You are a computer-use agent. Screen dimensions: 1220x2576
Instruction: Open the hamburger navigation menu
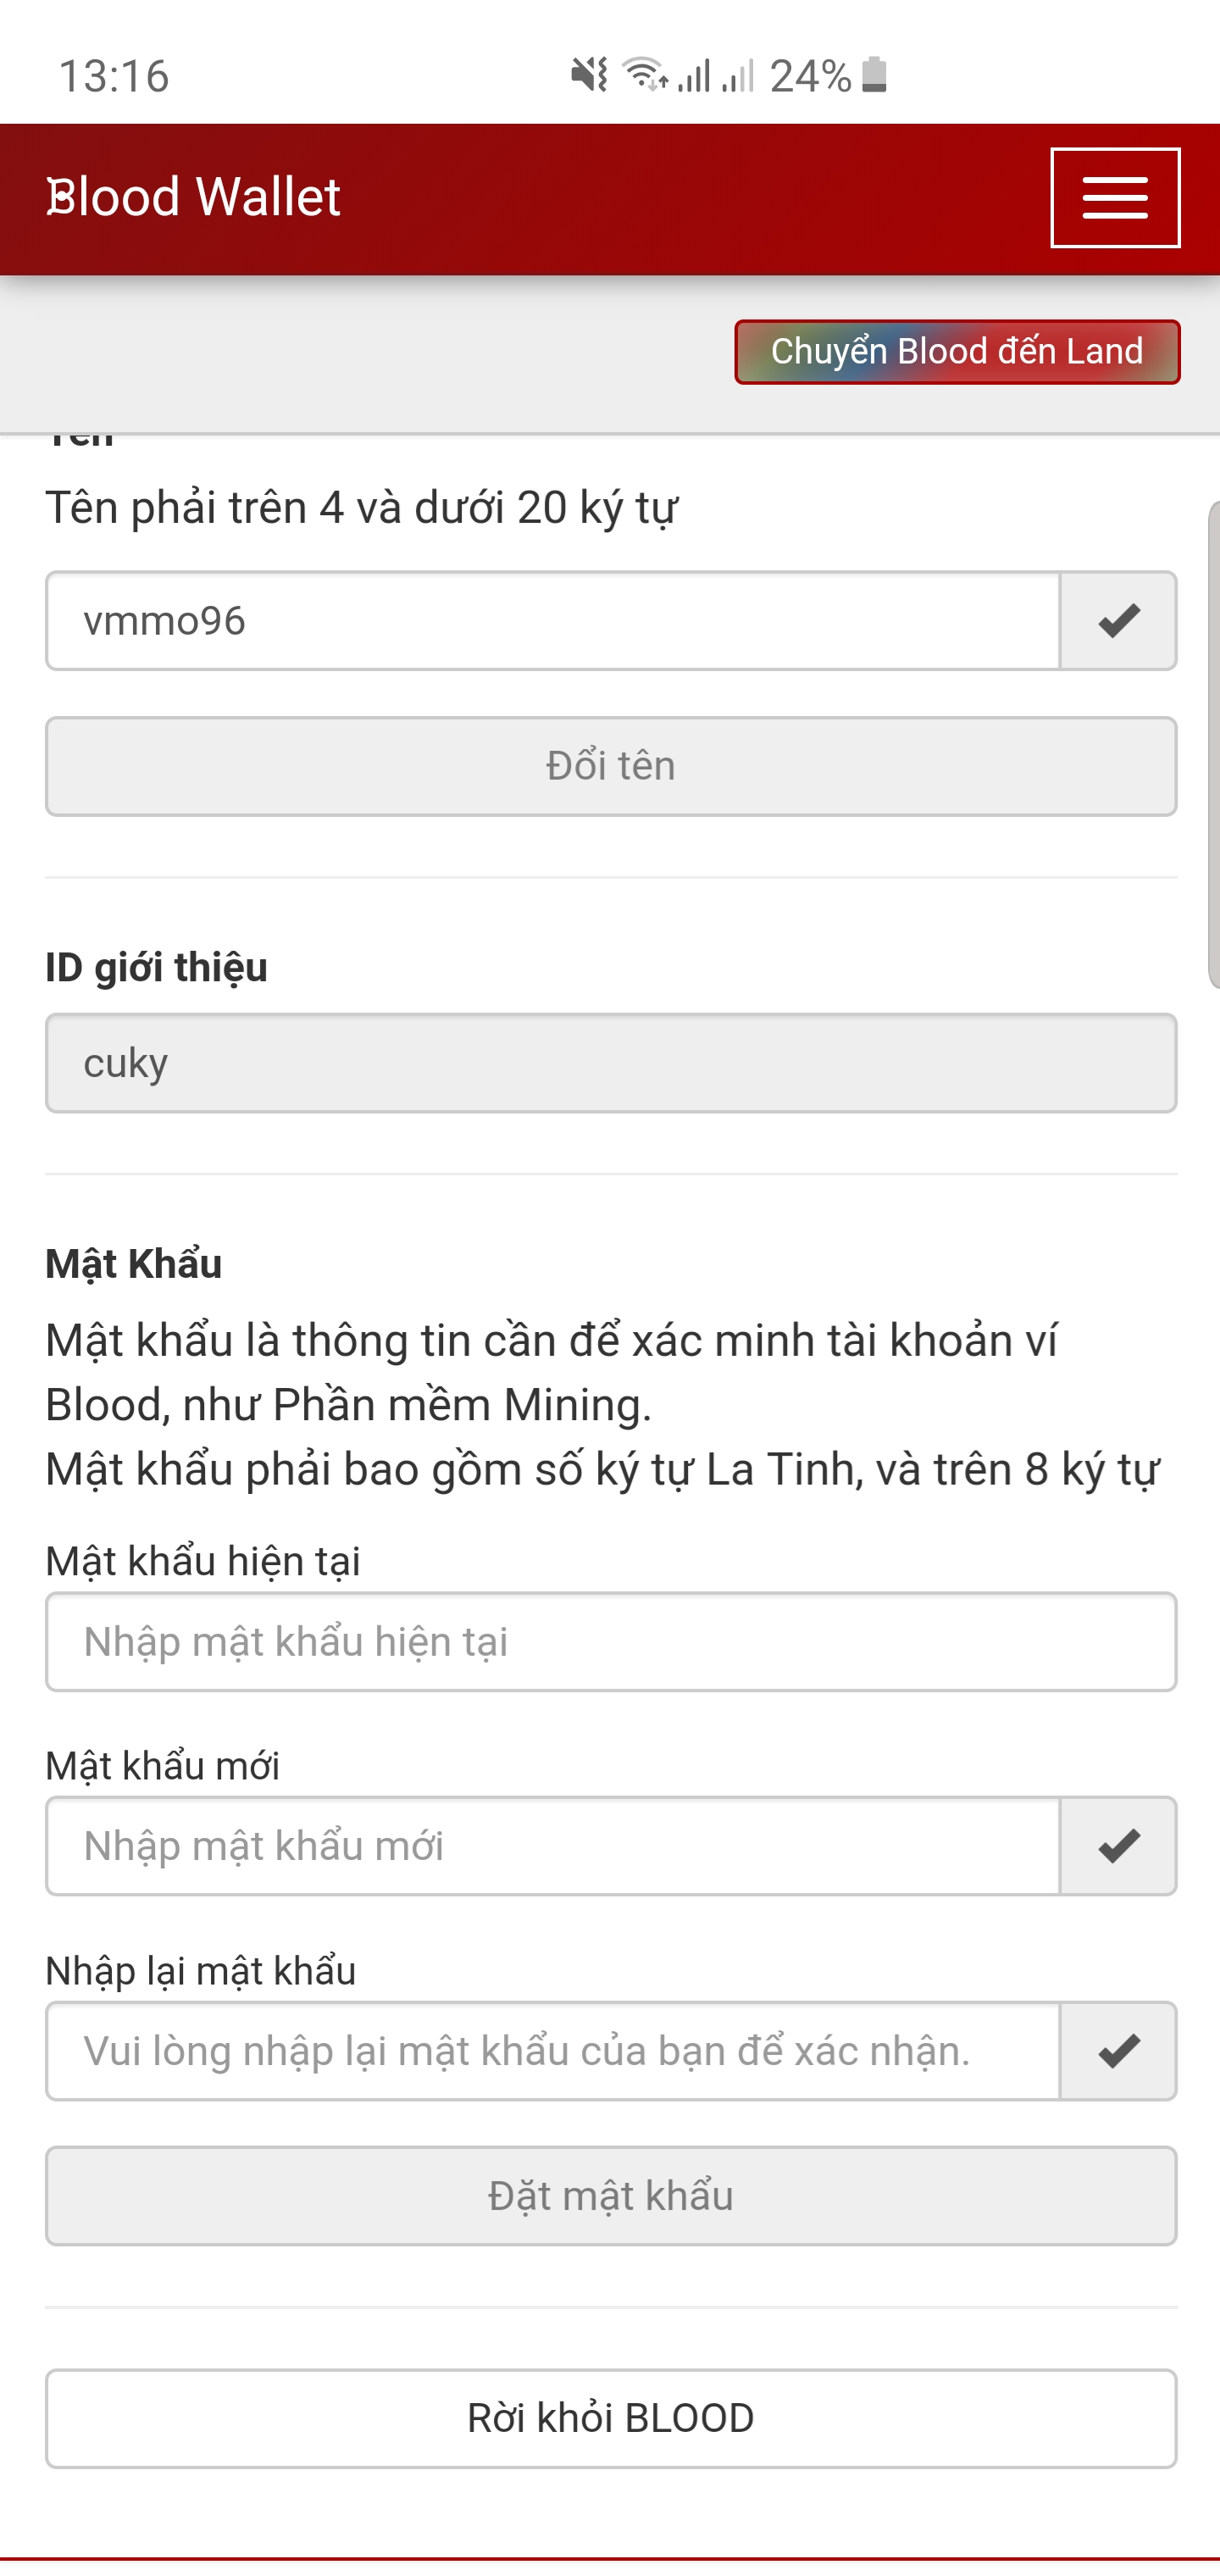coord(1114,197)
